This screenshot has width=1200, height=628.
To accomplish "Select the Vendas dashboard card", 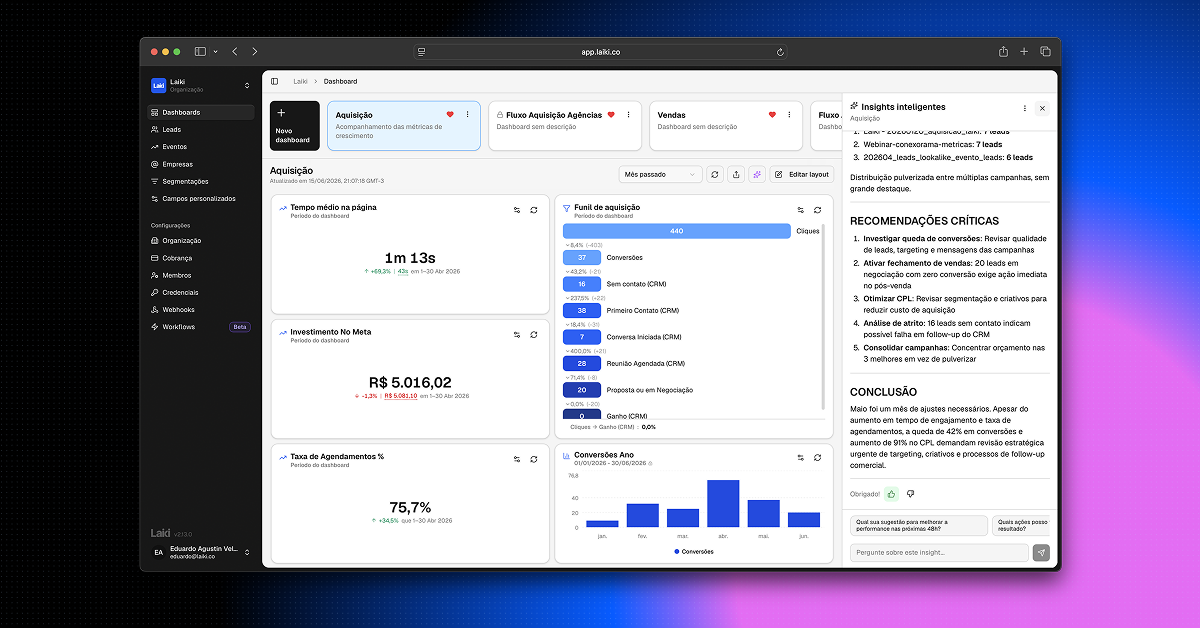I will pyautogui.click(x=725, y=126).
